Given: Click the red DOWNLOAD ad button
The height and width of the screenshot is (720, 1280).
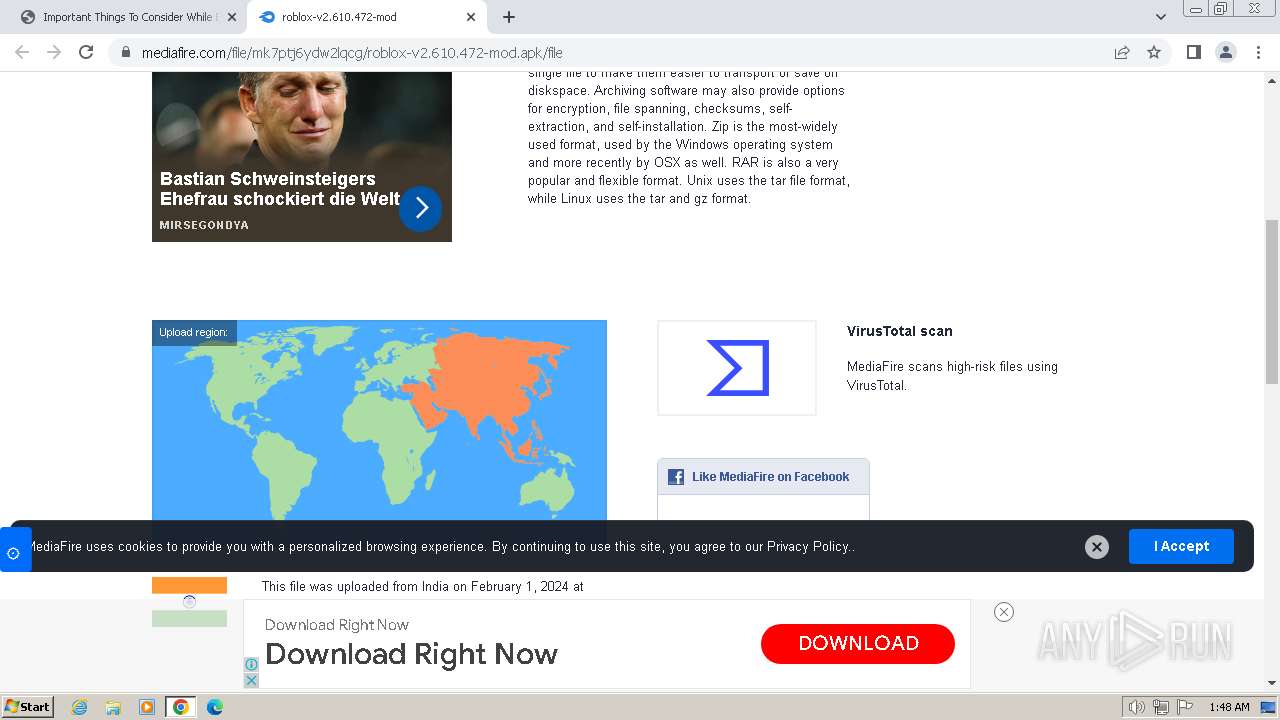Looking at the screenshot, I should 858,643.
